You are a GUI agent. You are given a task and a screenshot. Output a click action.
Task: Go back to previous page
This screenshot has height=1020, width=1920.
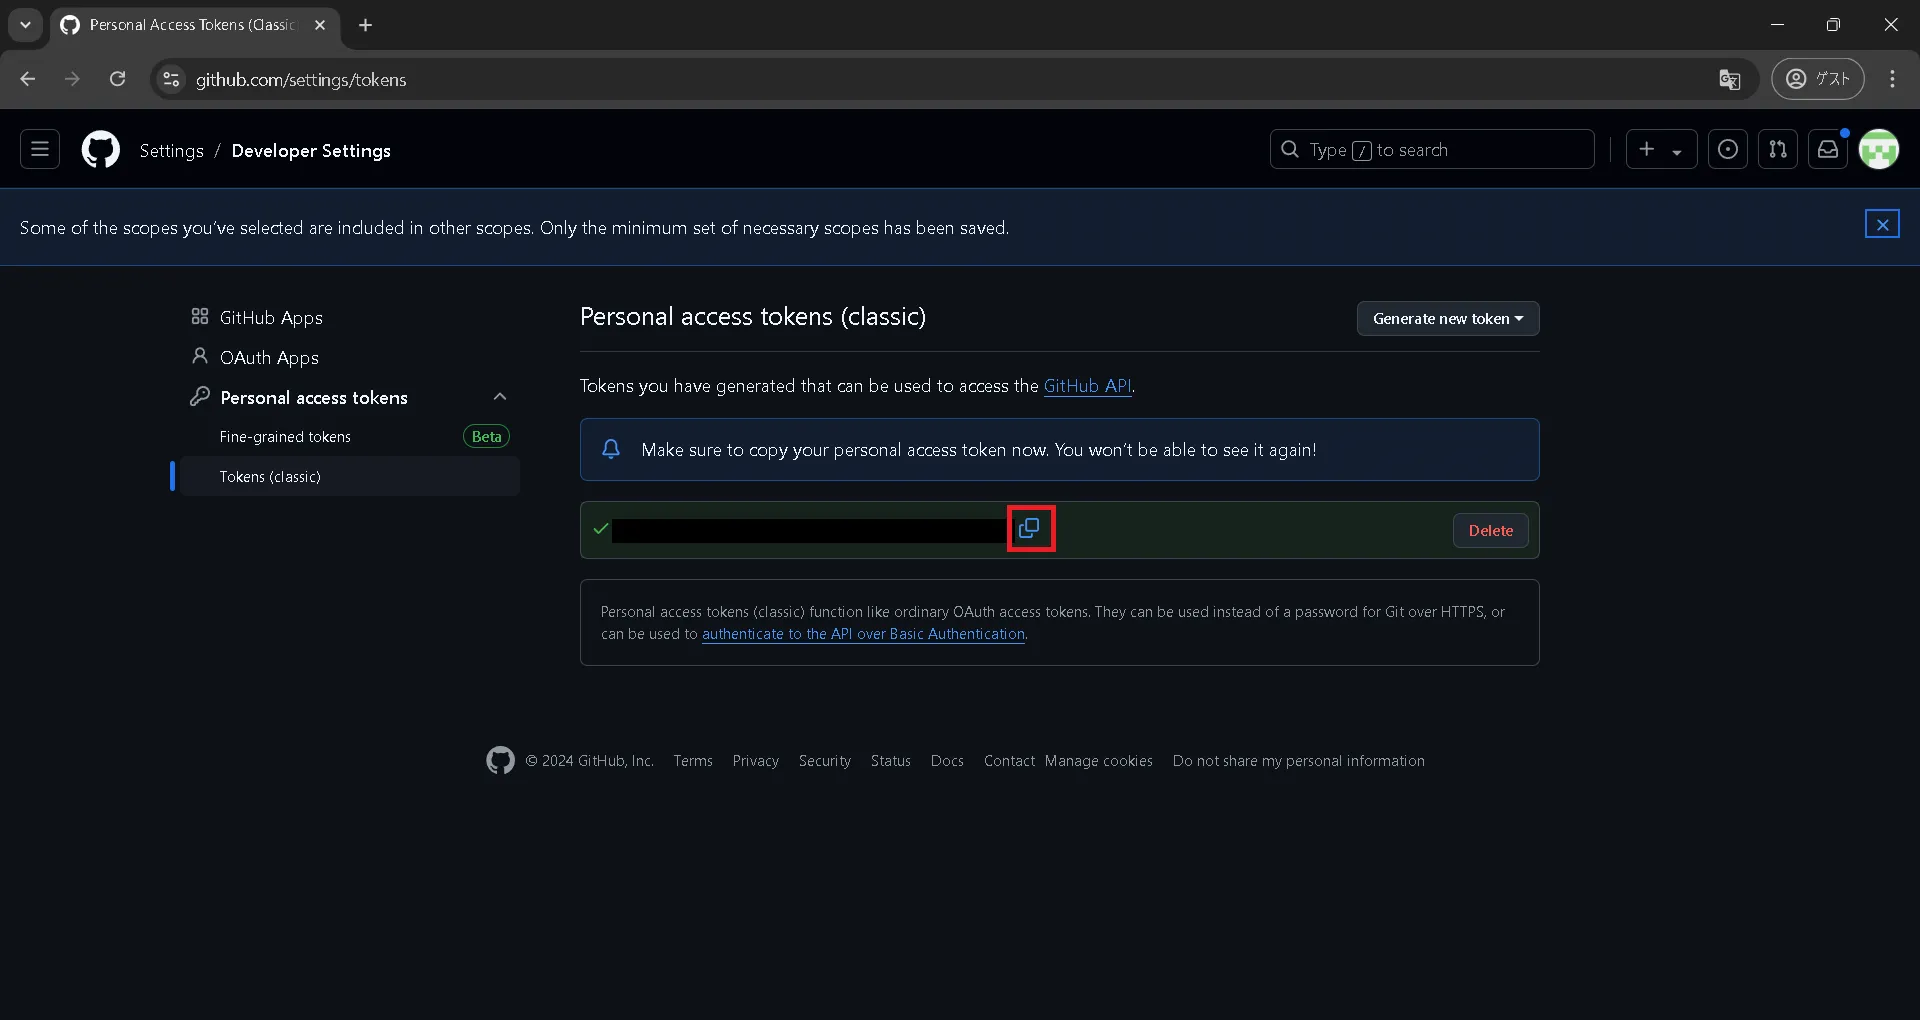28,79
